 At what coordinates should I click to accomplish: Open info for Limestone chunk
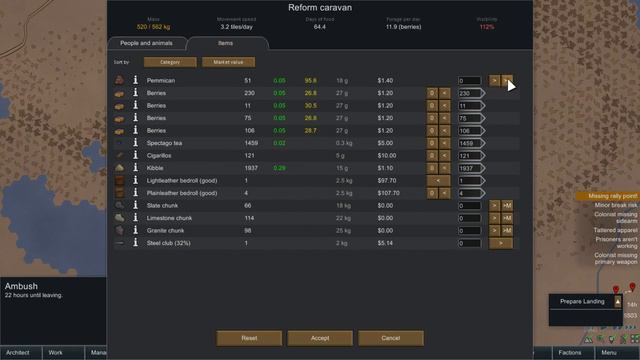tap(136, 218)
